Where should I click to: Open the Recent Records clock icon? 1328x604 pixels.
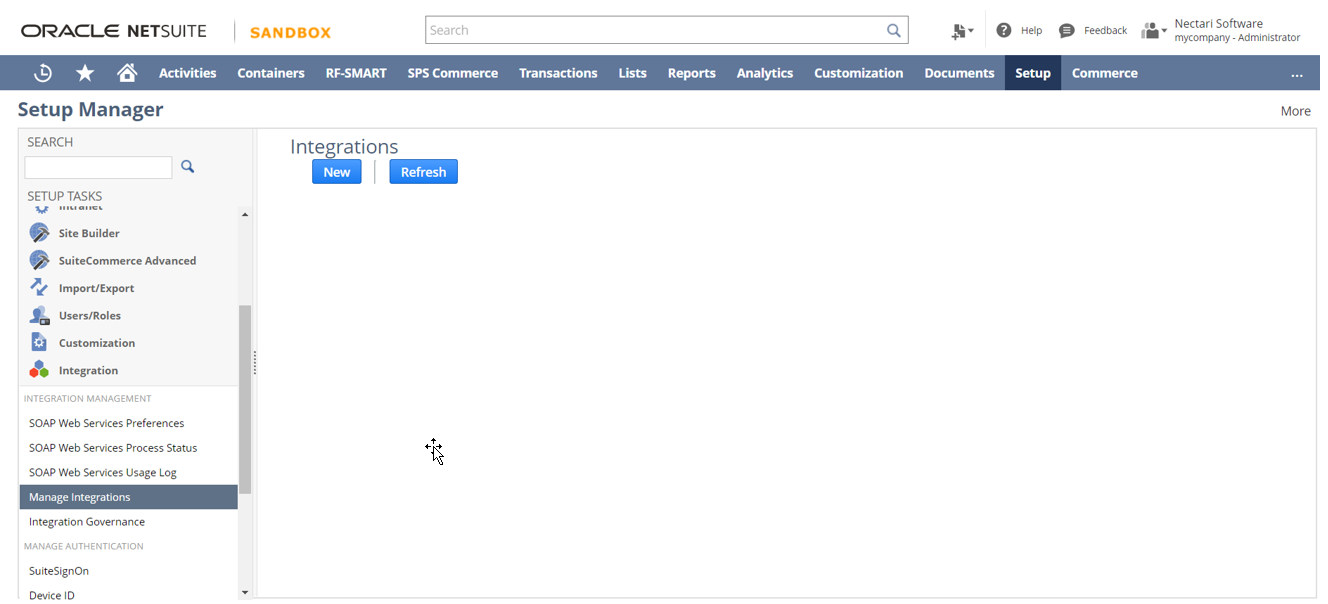[43, 73]
